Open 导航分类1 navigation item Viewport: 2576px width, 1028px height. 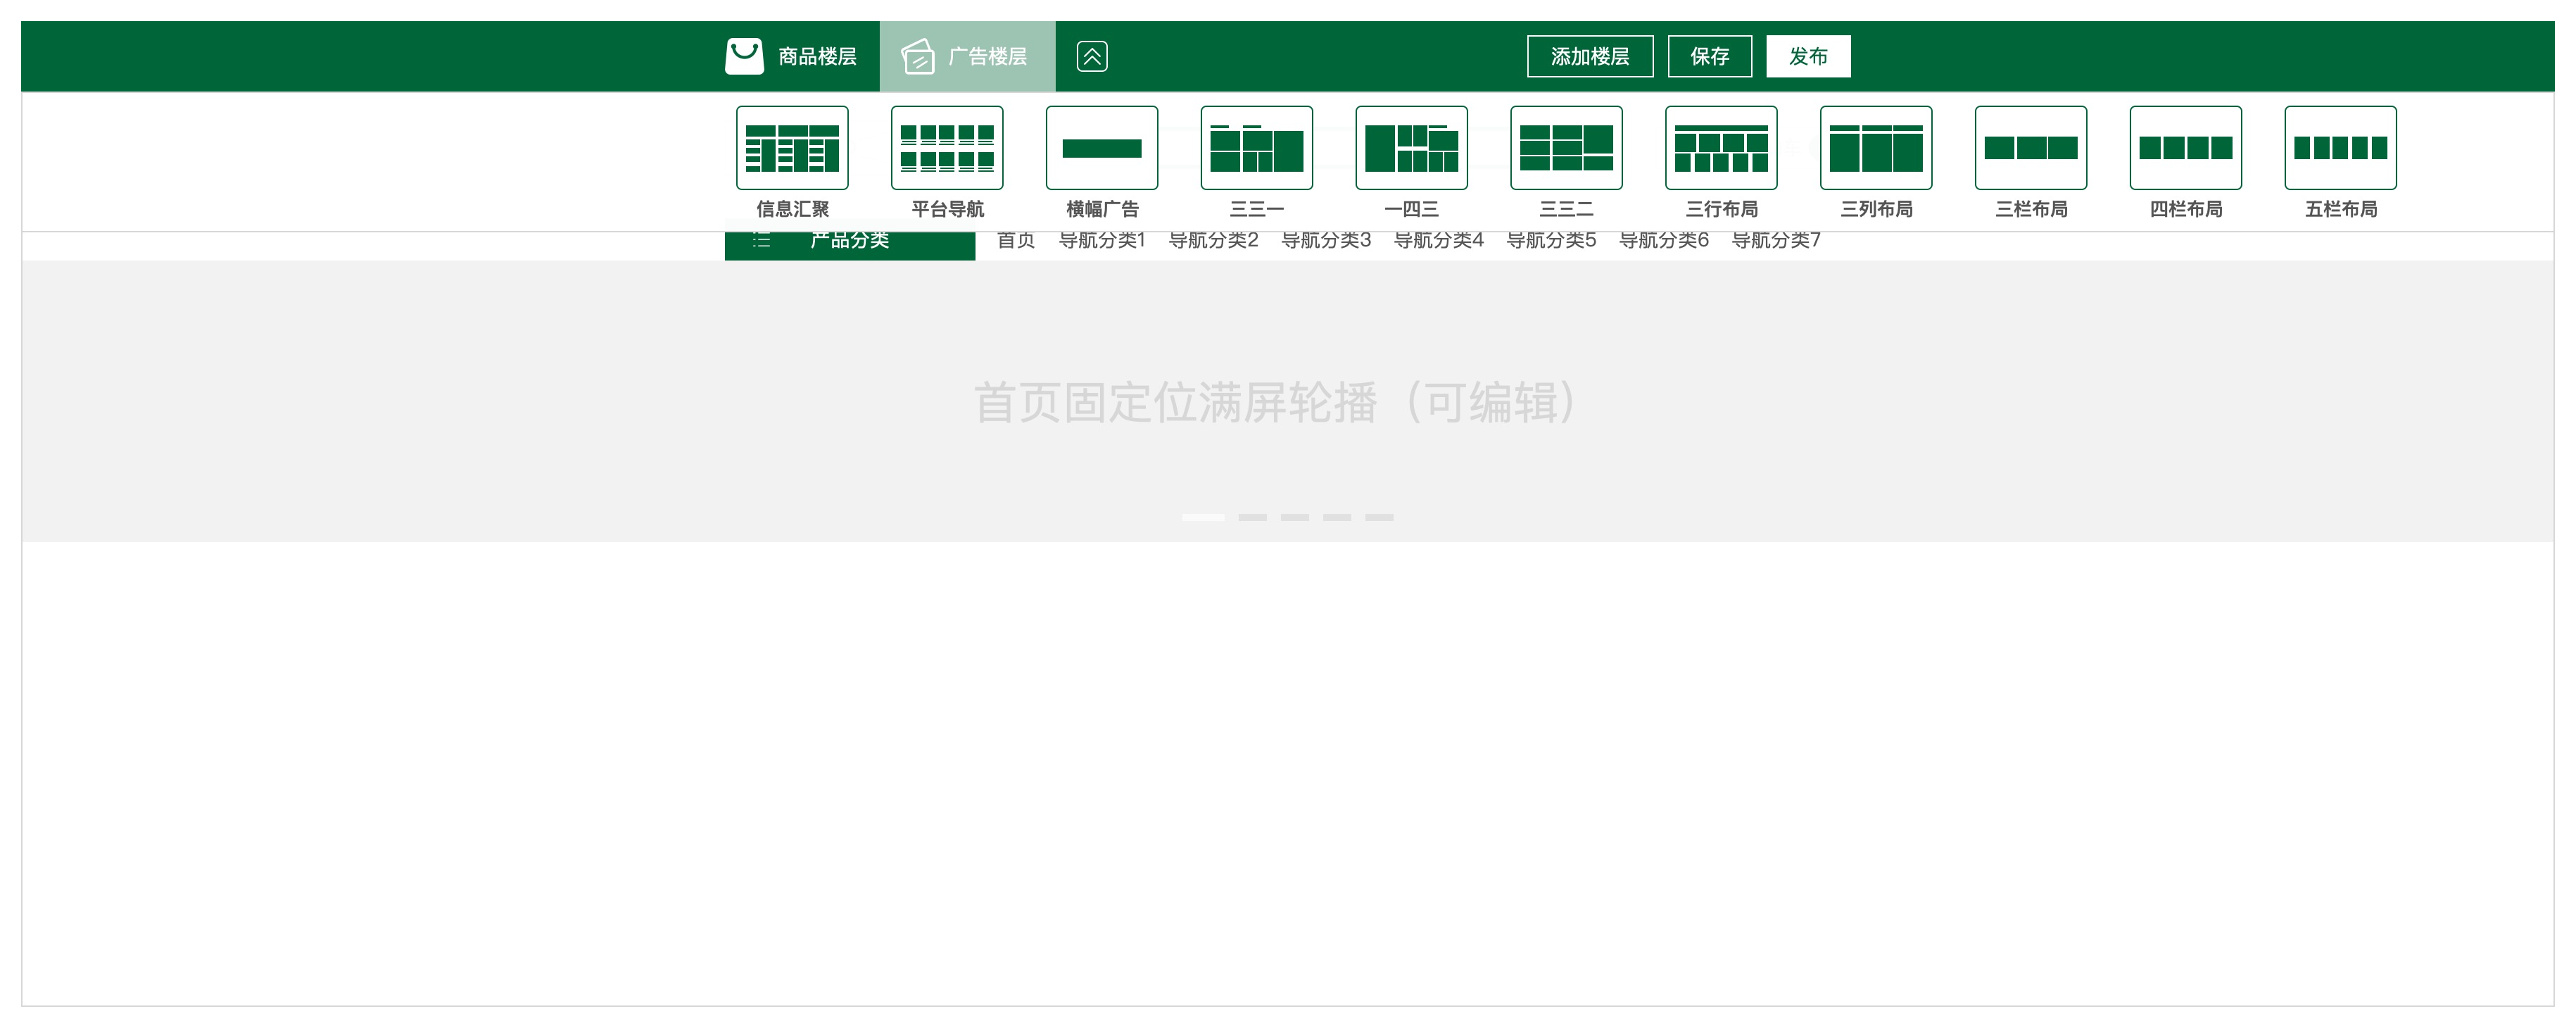click(x=1102, y=241)
